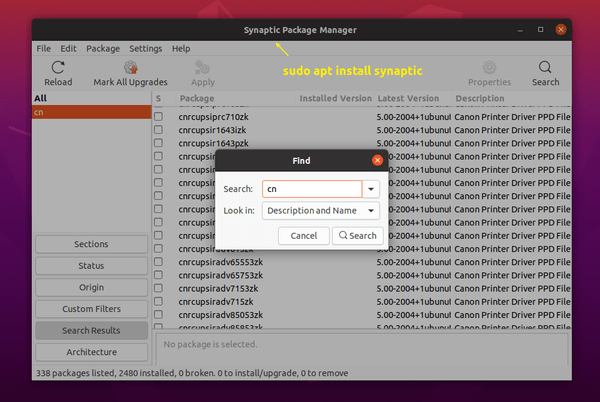Image resolution: width=600 pixels, height=402 pixels.
Task: Click the Search button in the Find dialog
Action: tap(357, 236)
